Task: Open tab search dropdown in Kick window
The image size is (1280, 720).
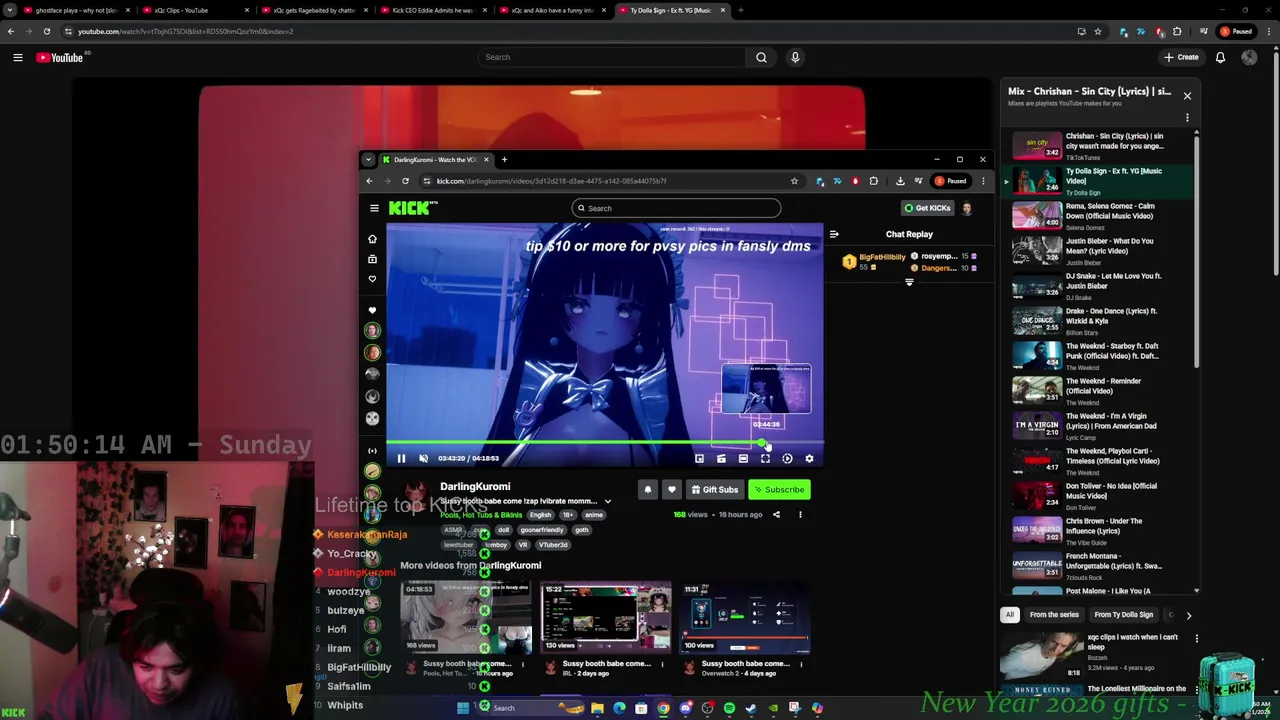Action: tap(368, 160)
